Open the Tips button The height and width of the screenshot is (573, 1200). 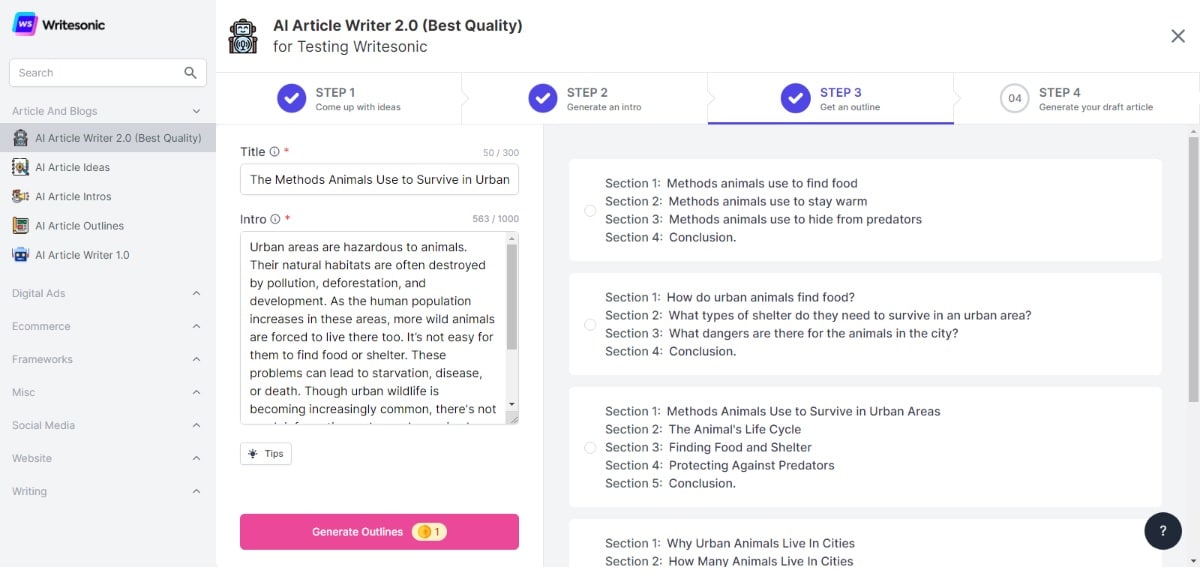coord(266,454)
